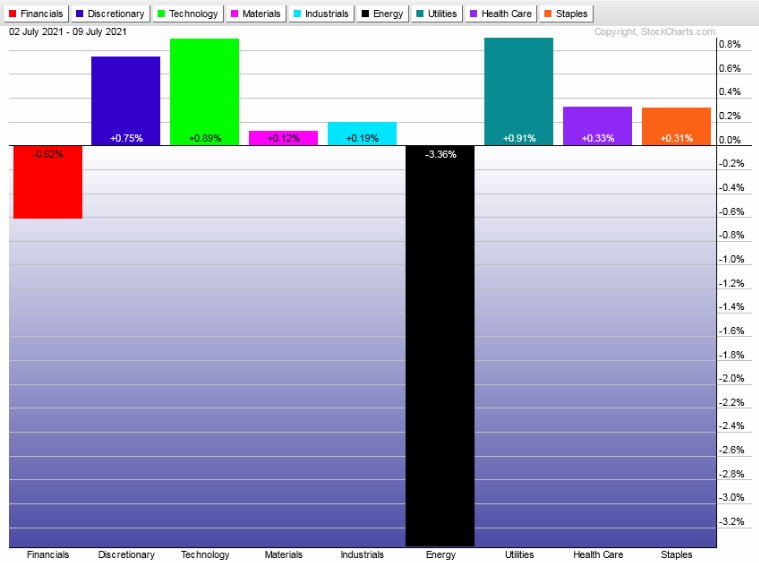Click the -3.36% value label
759x563 pixels.
coord(440,154)
